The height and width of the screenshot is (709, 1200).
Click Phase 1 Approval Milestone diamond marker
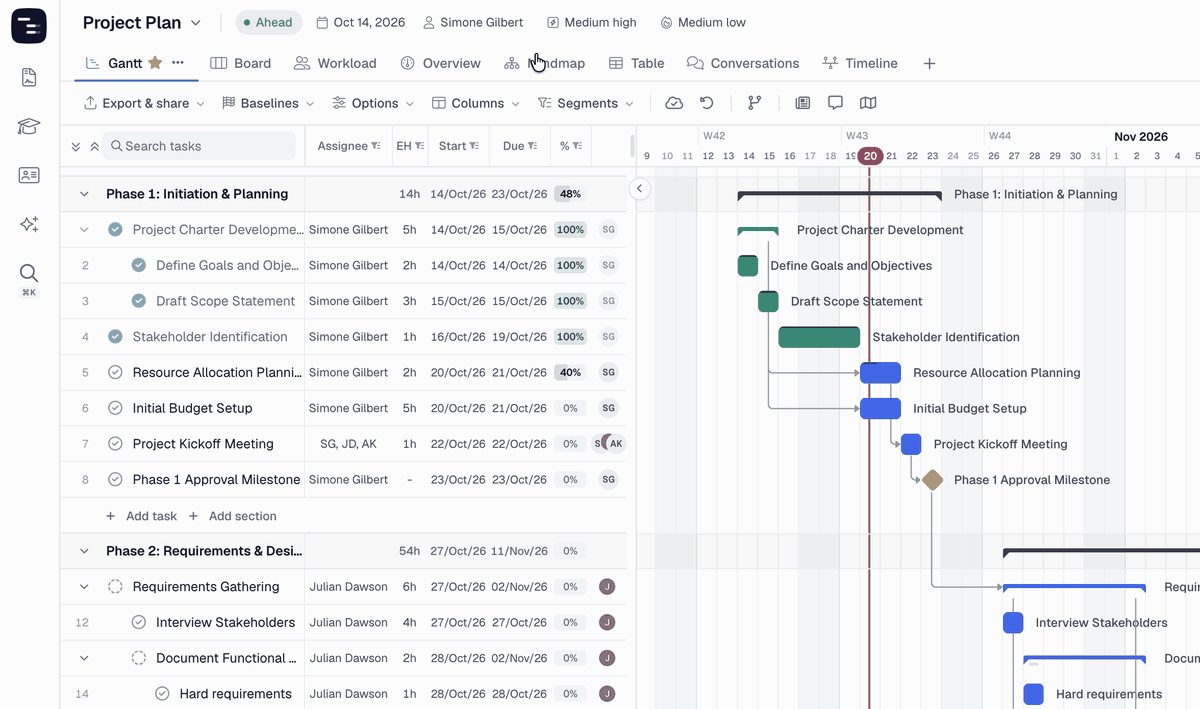pyautogui.click(x=932, y=480)
